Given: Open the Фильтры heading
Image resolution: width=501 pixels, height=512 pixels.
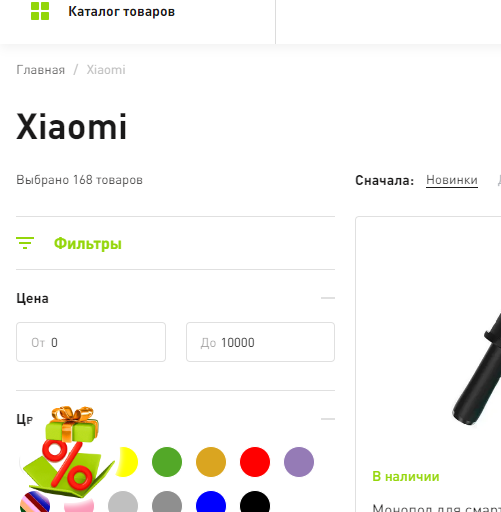Looking at the screenshot, I should [x=88, y=243].
